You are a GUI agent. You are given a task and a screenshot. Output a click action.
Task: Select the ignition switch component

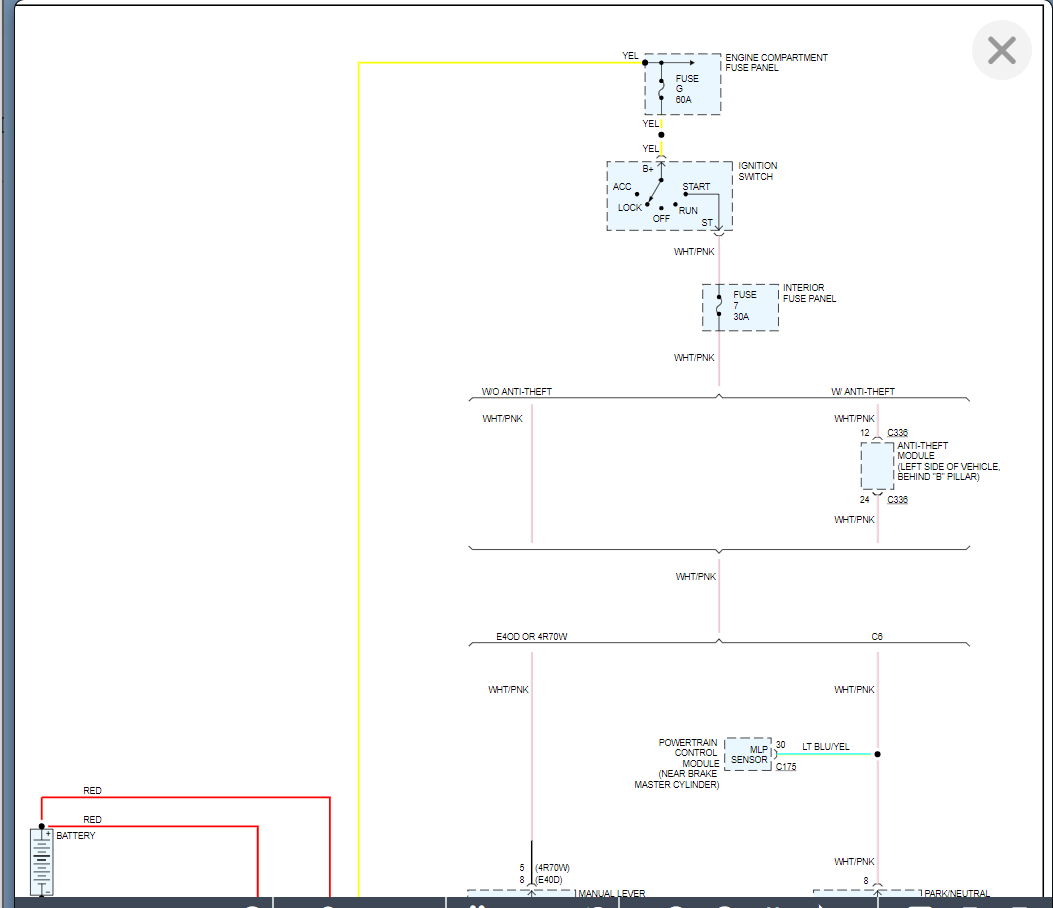coord(669,196)
